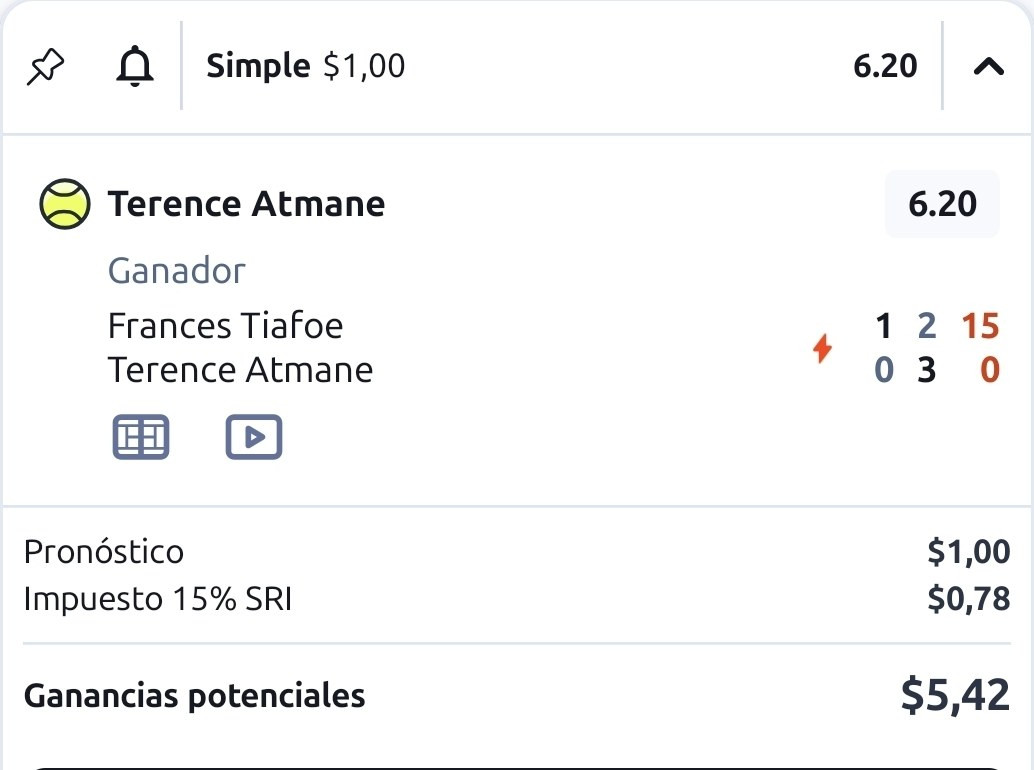
Task: Click the current game score 15
Action: (980, 326)
